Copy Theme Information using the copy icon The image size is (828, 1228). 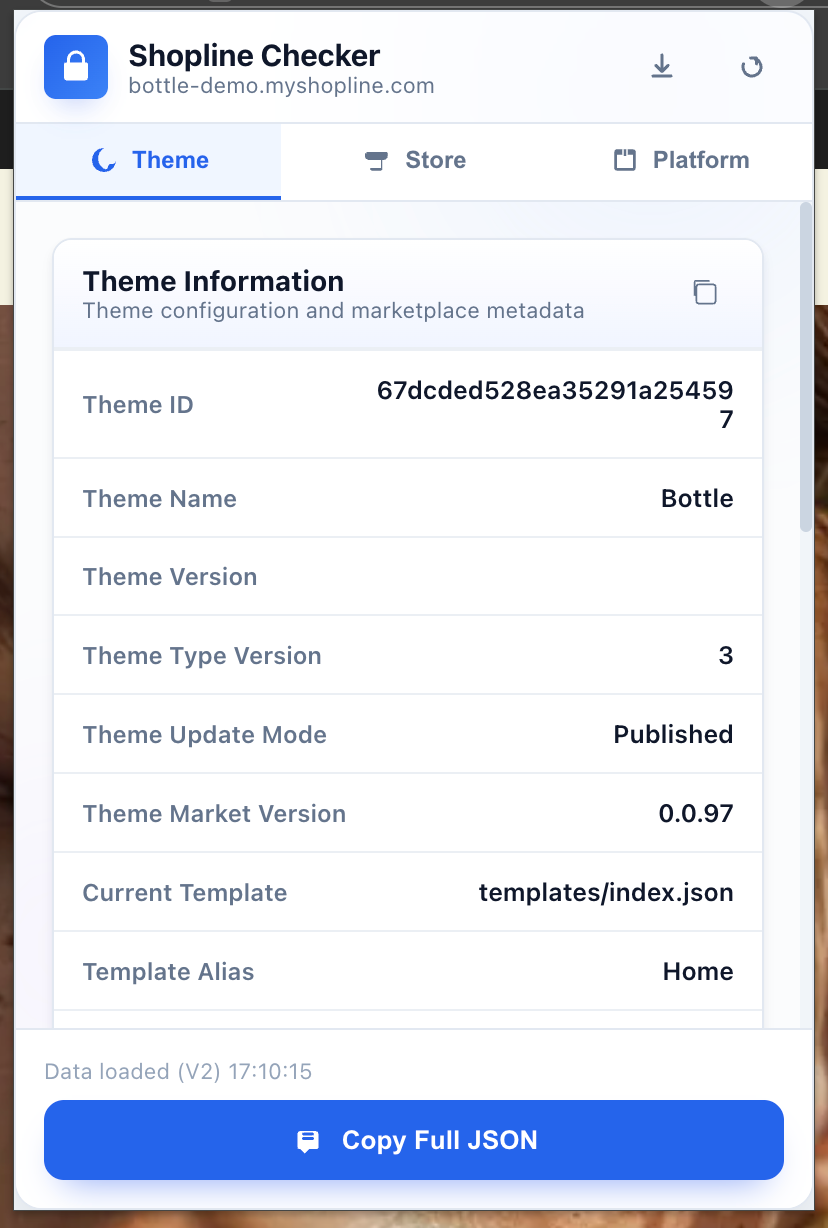coord(705,292)
